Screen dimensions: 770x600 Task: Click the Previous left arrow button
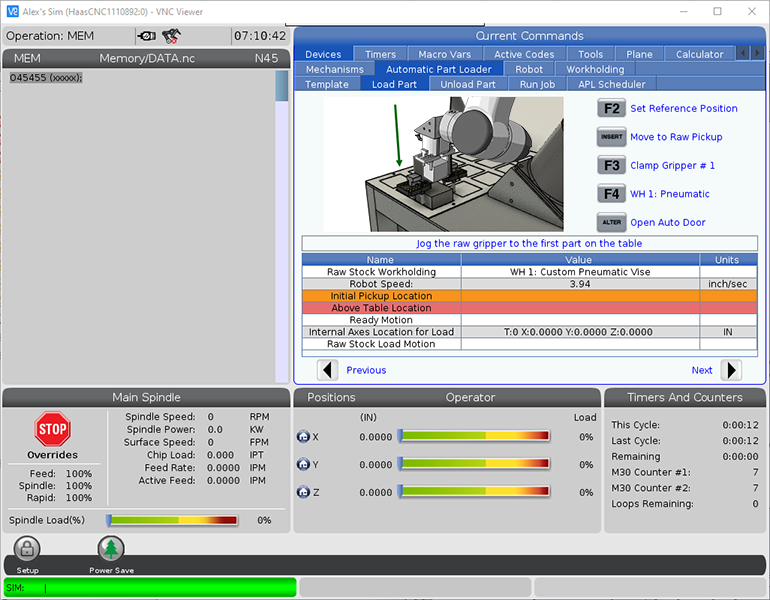[328, 370]
